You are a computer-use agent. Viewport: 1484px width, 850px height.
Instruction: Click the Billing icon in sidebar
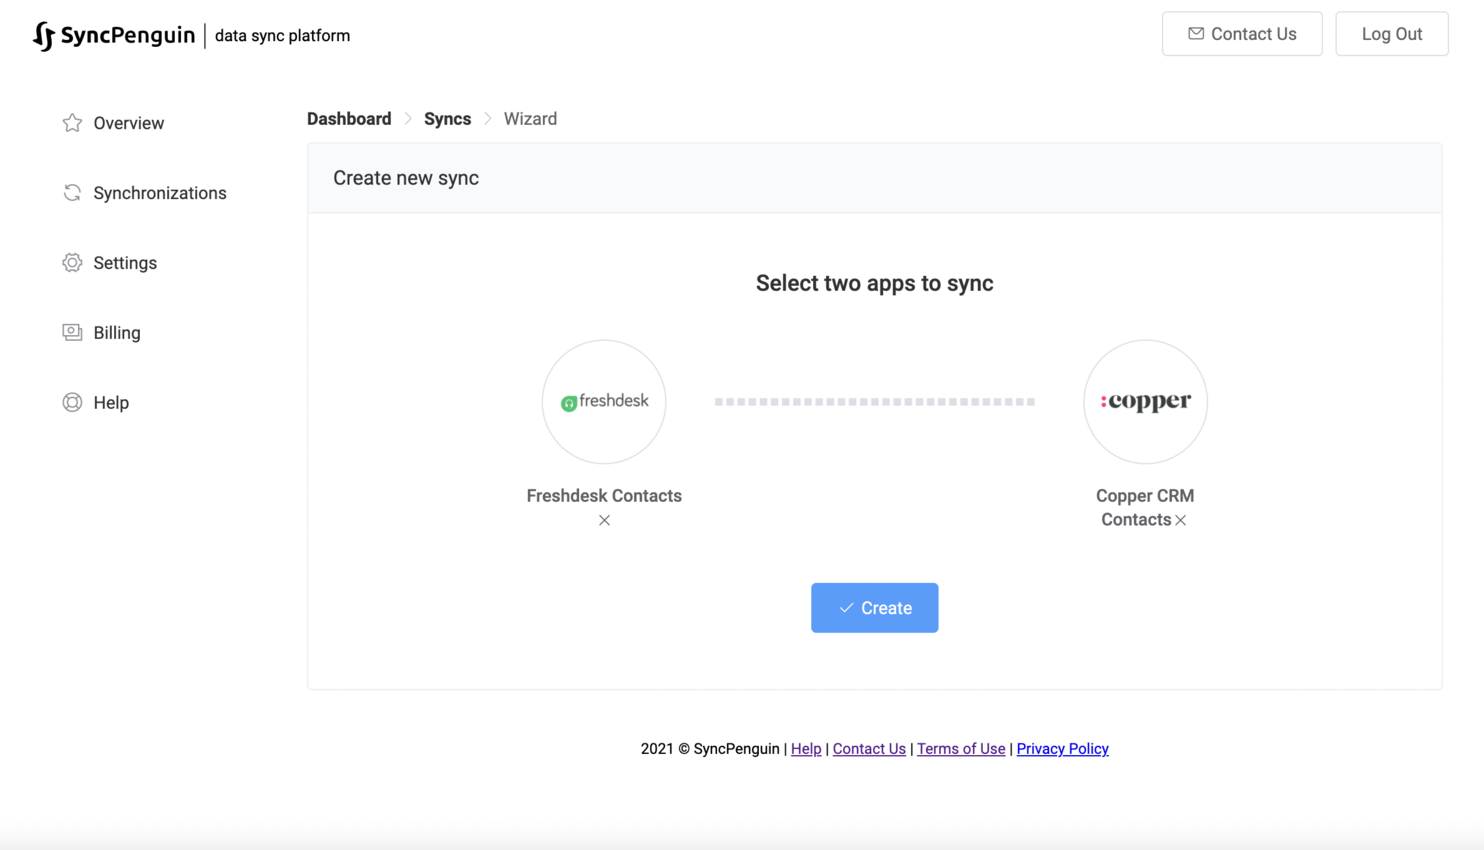72,332
